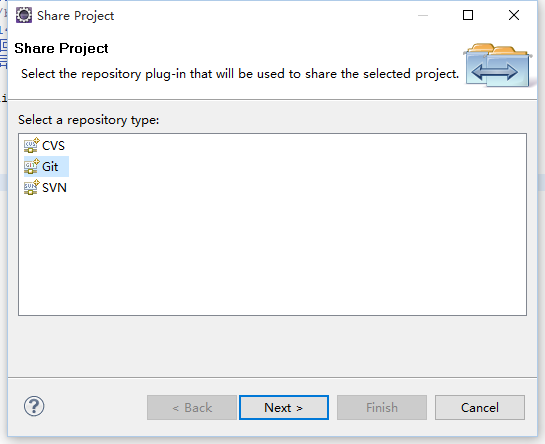Open the dialog help question mark
Viewport: 545px width, 444px height.
34,406
